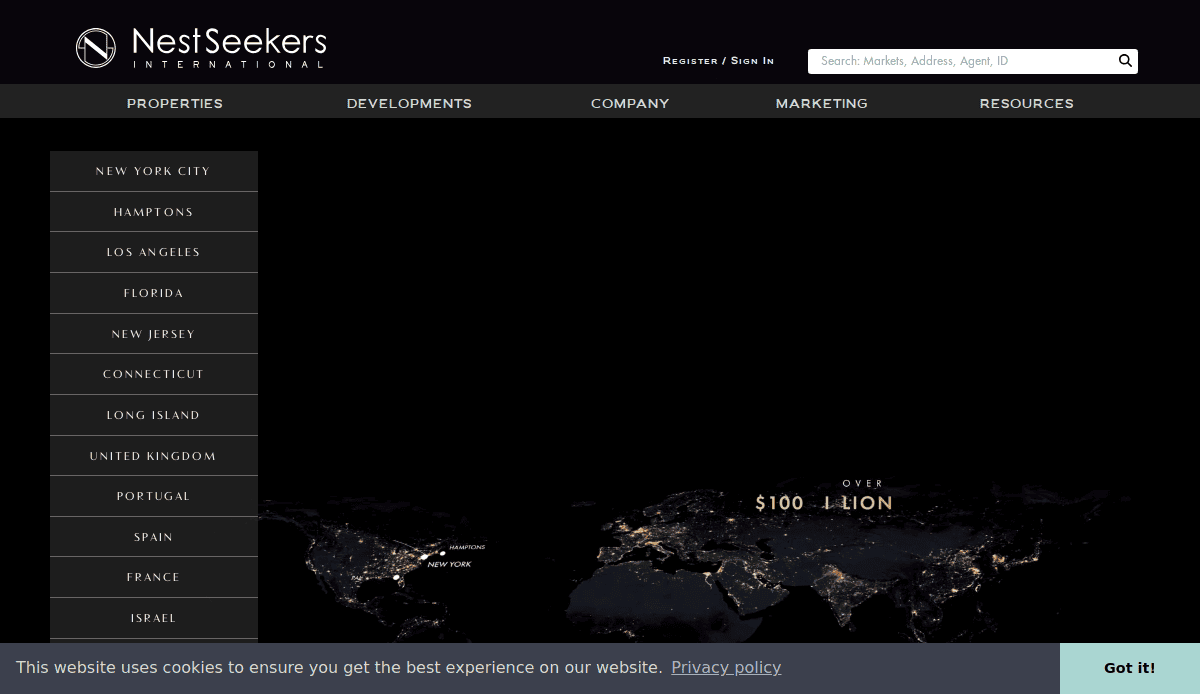The image size is (1200, 694).
Task: Select LOS ANGELES from the sidebar
Action: pyautogui.click(x=153, y=252)
